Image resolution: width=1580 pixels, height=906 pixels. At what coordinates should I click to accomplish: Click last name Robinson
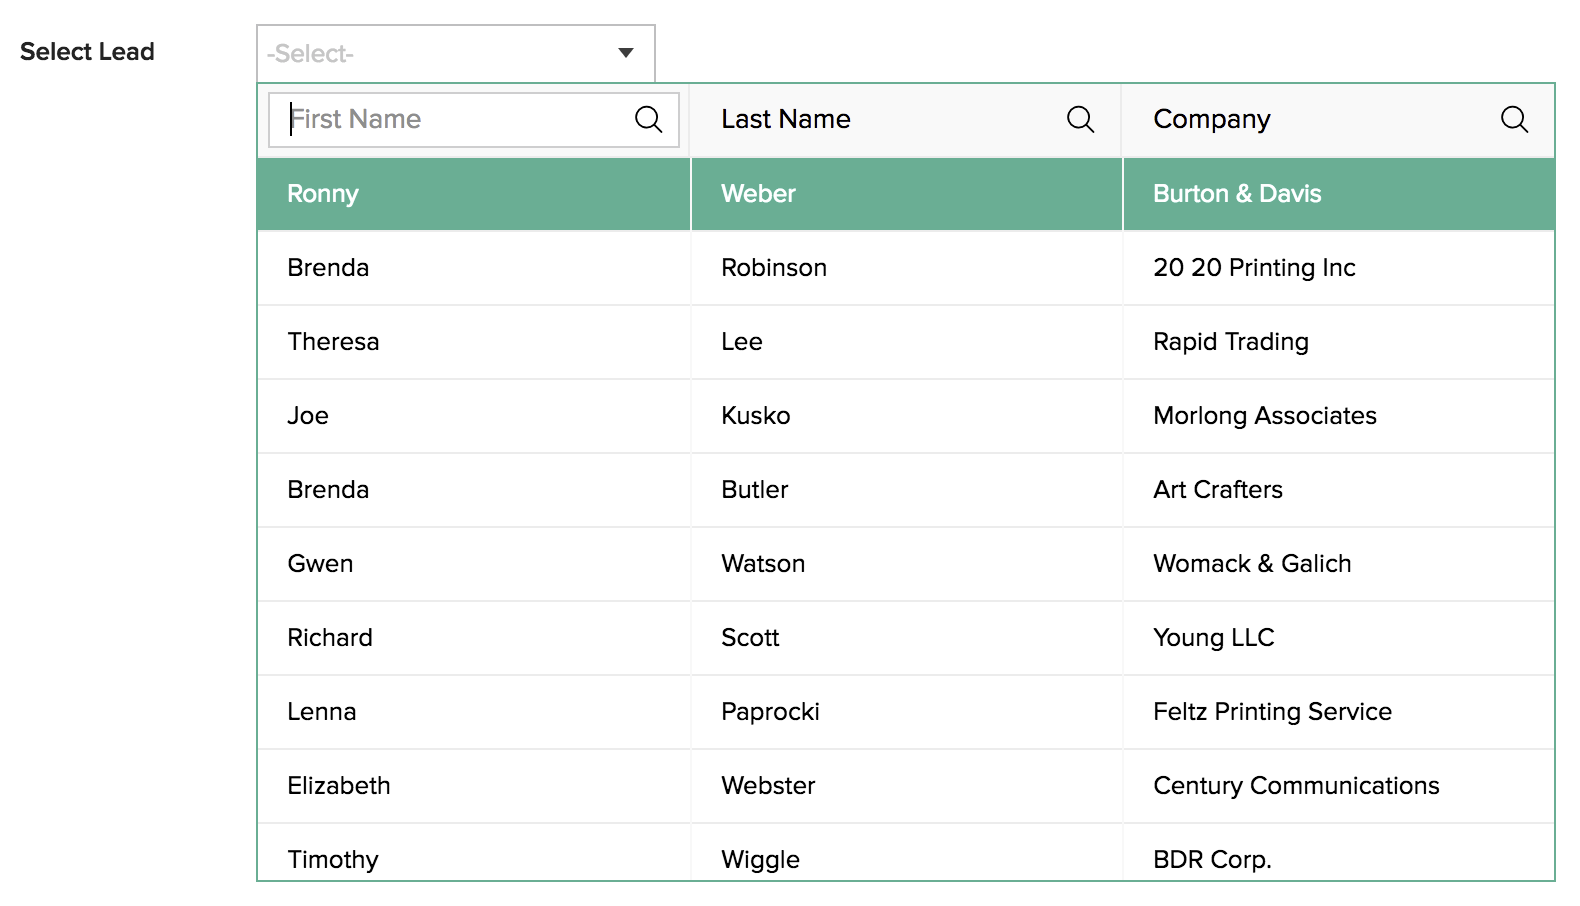click(x=774, y=268)
